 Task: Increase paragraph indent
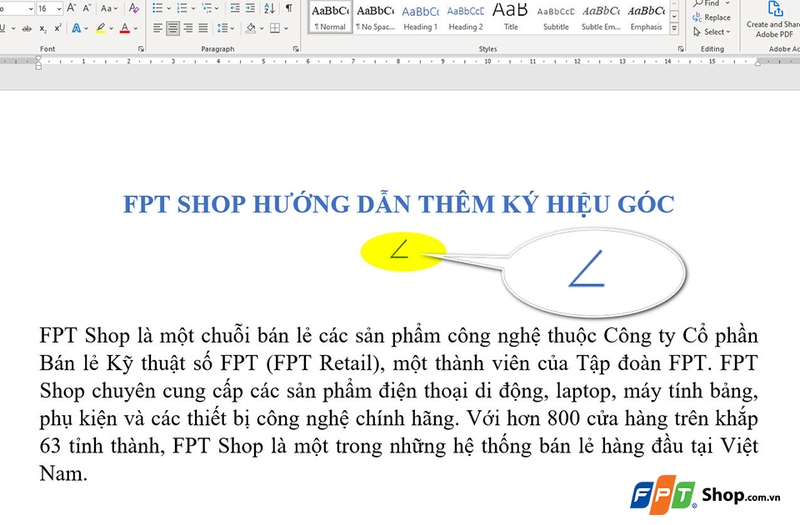250,8
